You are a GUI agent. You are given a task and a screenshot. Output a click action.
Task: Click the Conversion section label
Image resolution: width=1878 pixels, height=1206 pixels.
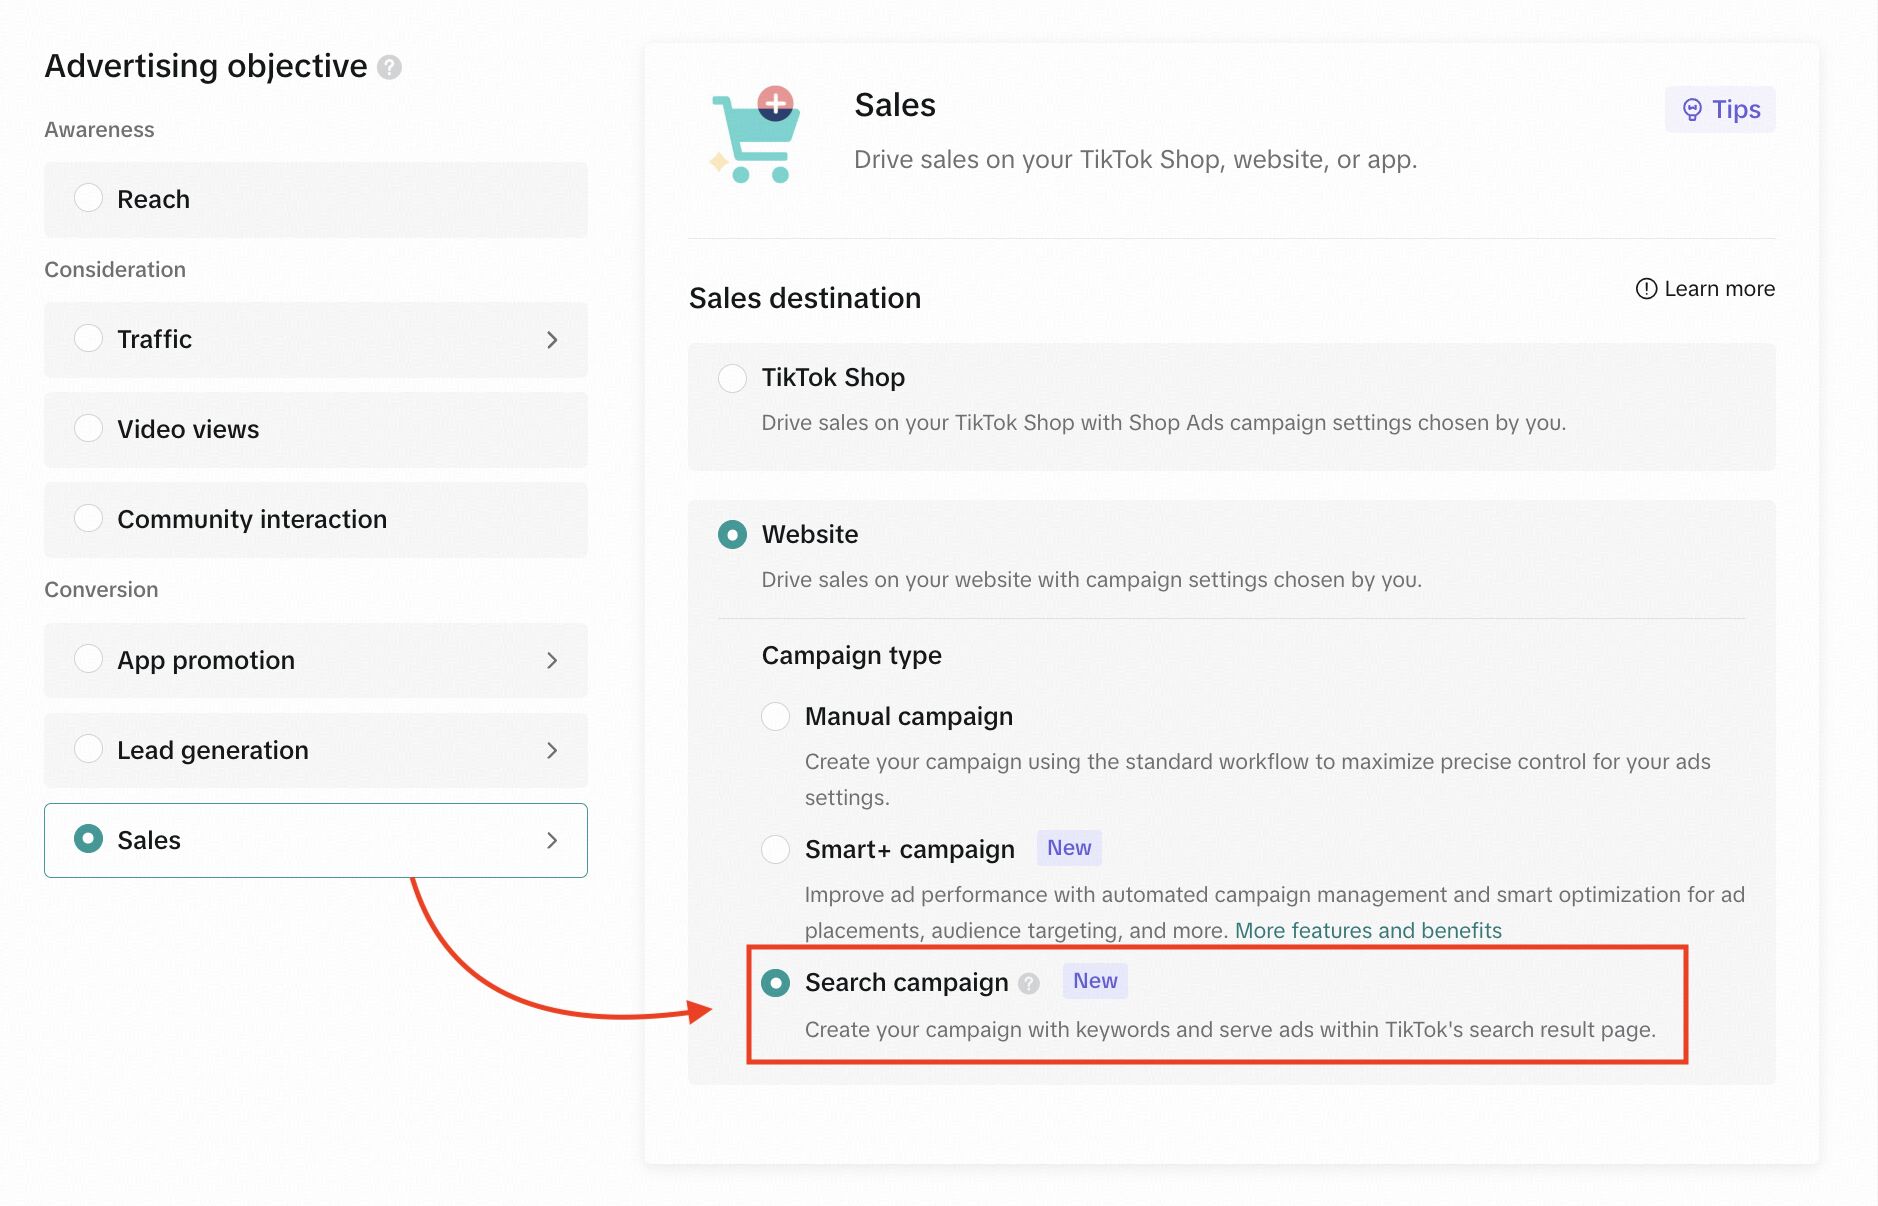coord(101,590)
